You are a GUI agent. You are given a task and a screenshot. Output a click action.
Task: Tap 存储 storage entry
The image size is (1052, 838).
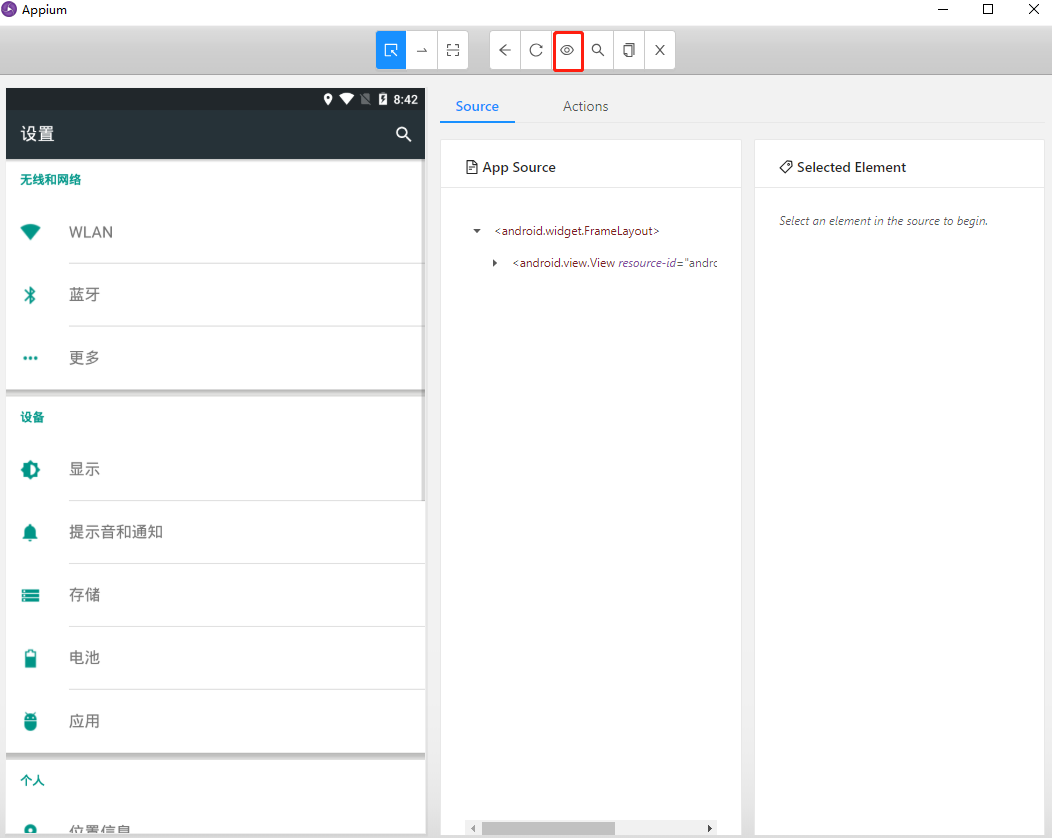coord(215,595)
